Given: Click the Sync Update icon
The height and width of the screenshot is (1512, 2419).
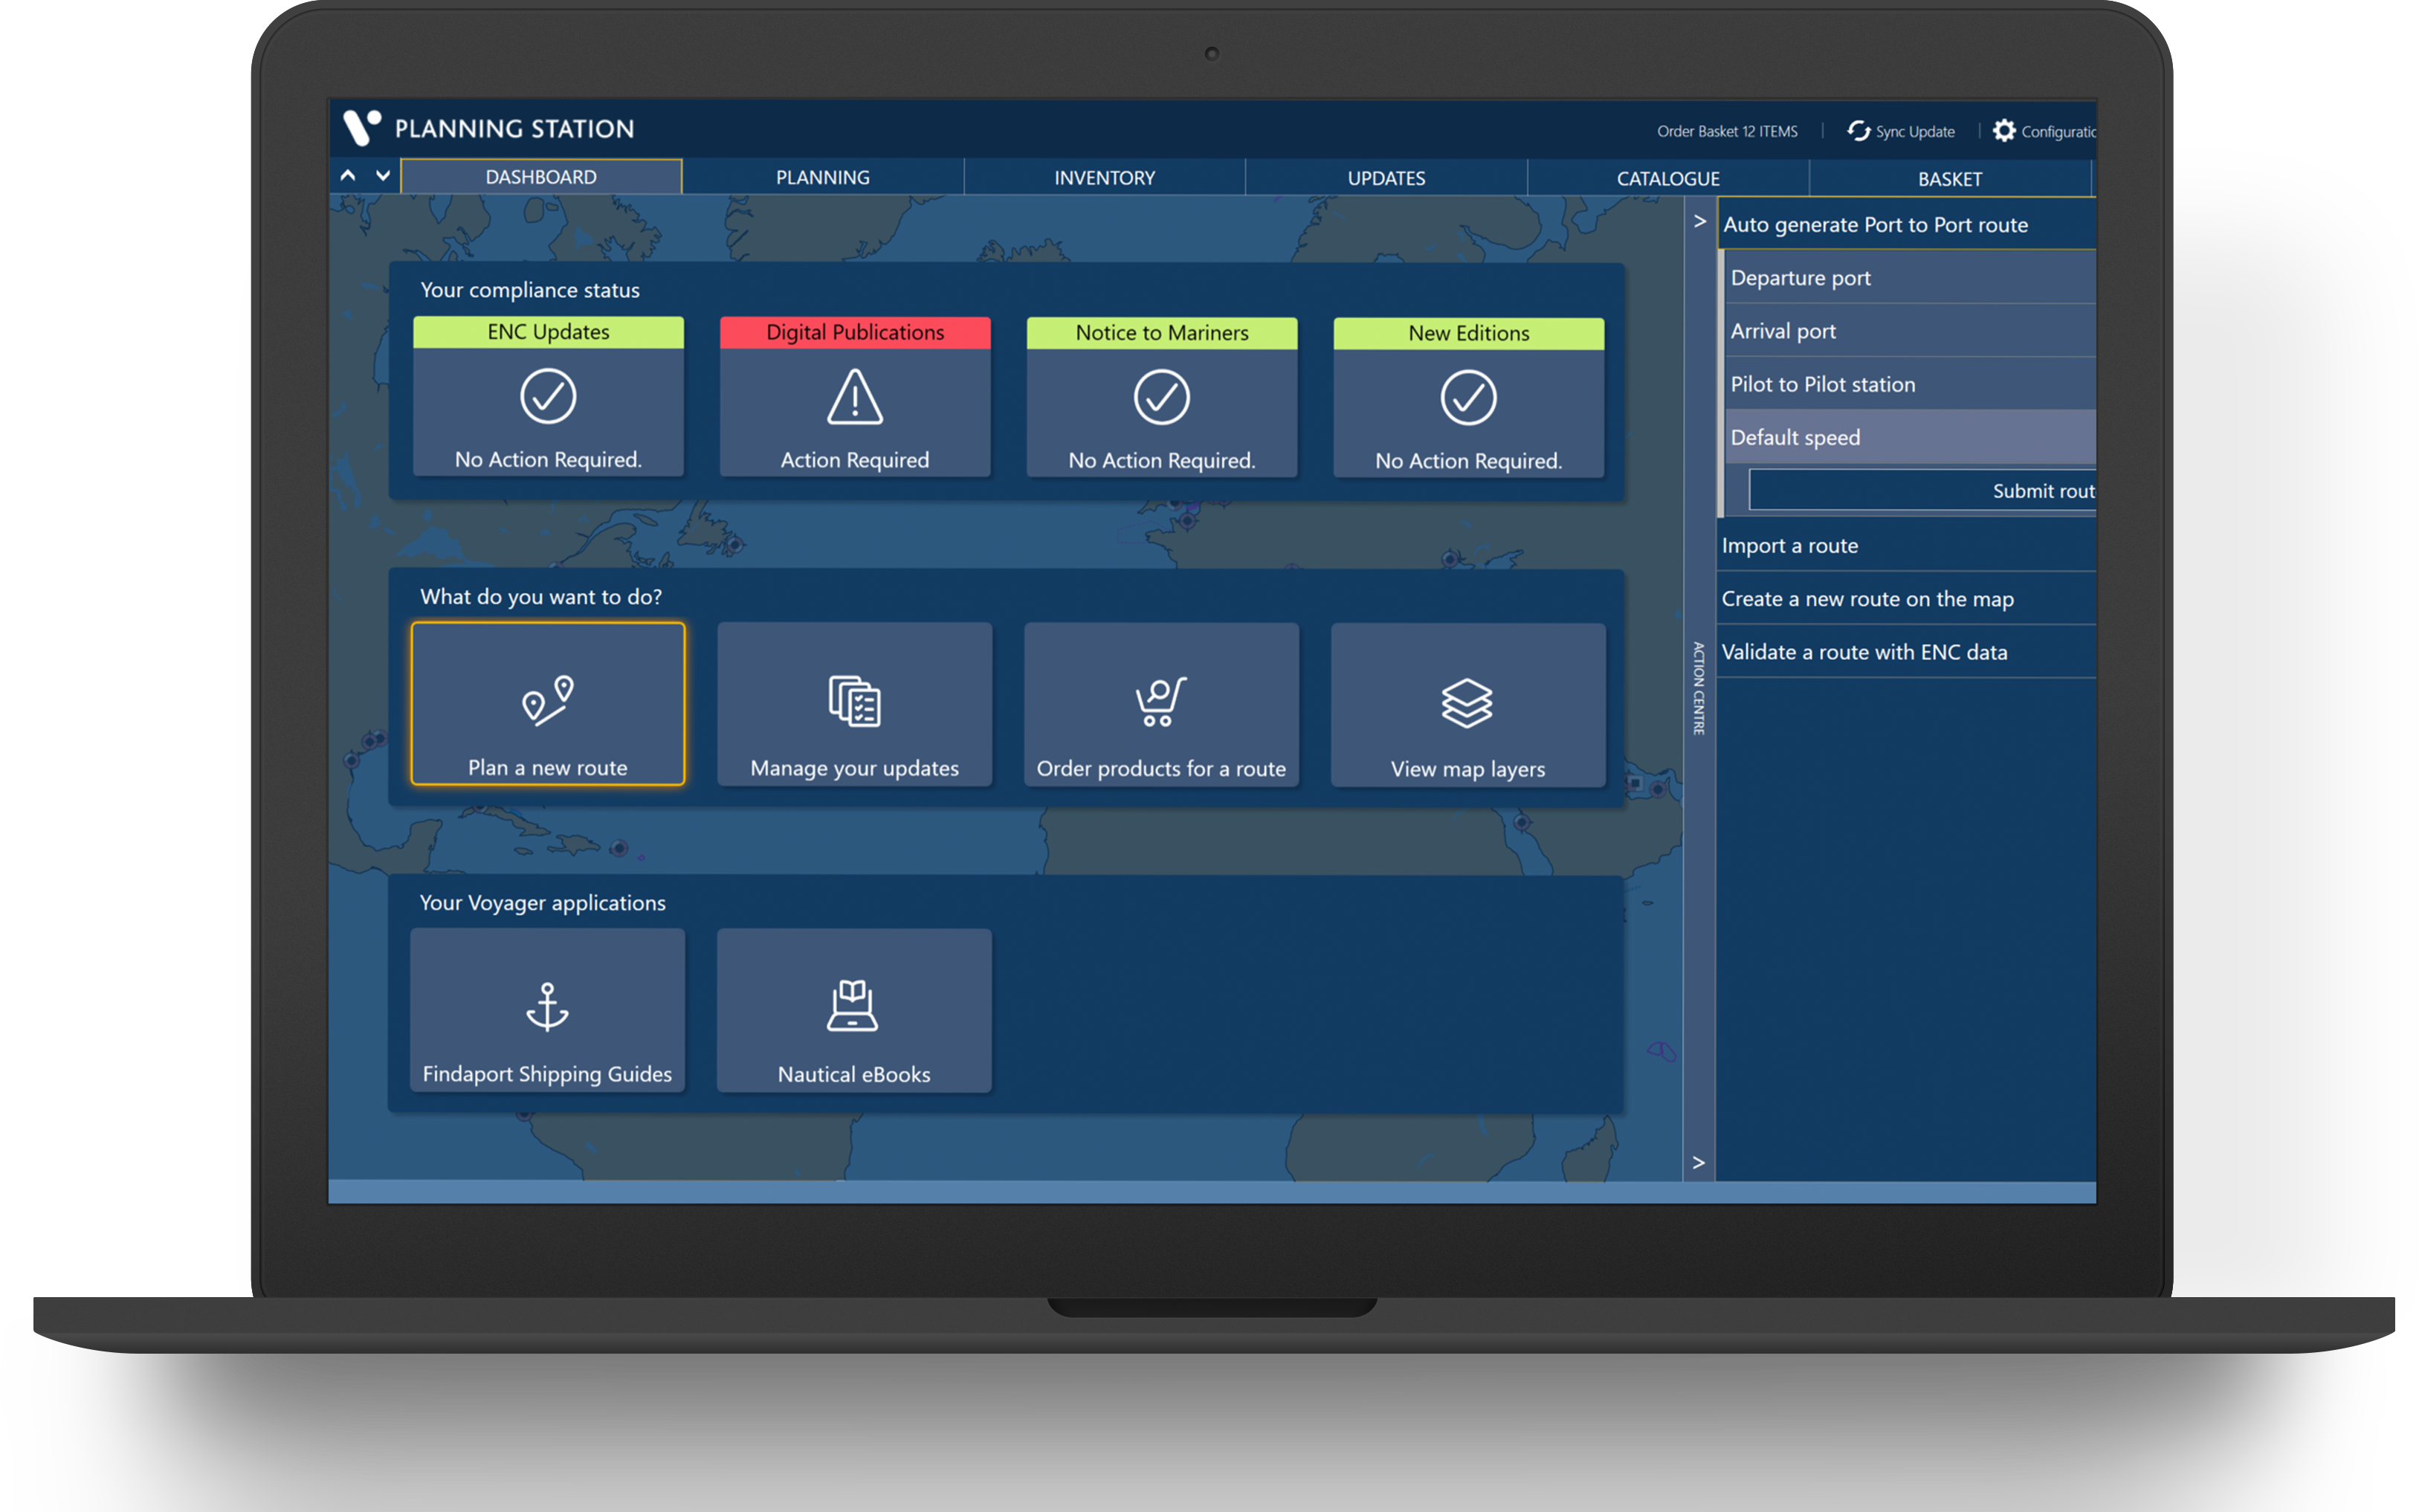Looking at the screenshot, I should (x=1858, y=131).
